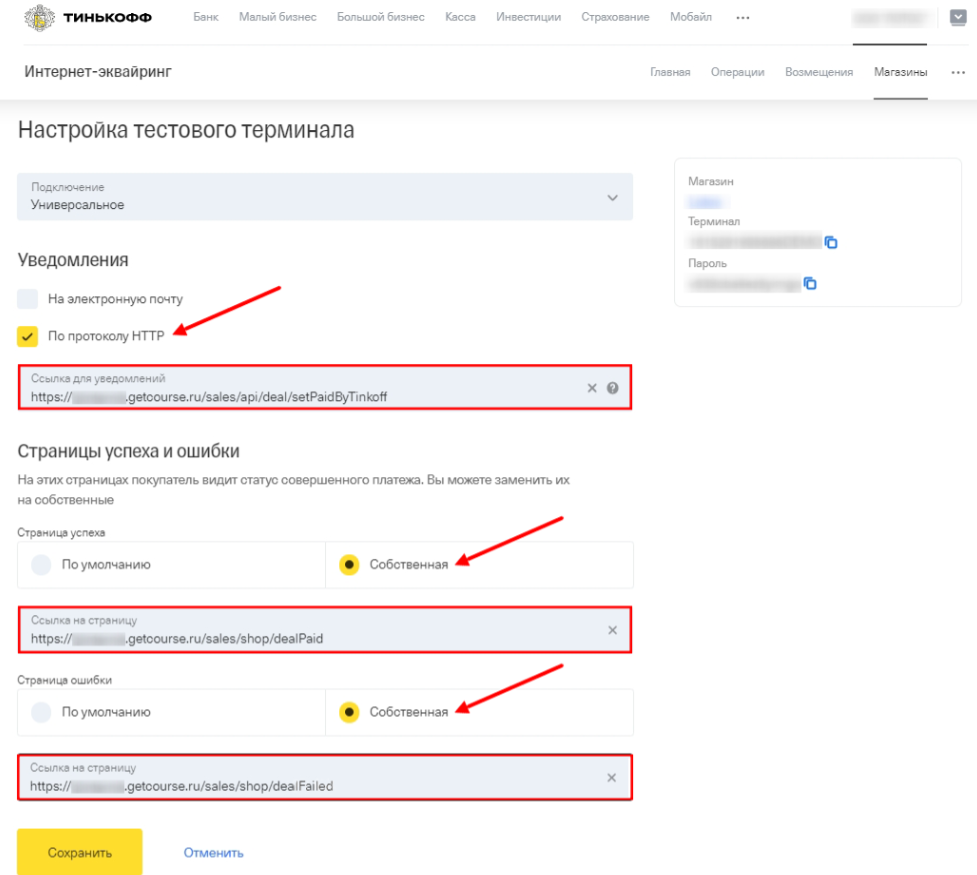Select Собственная for Страница успеха
Image resolution: width=977 pixels, height=875 pixels.
[x=349, y=565]
